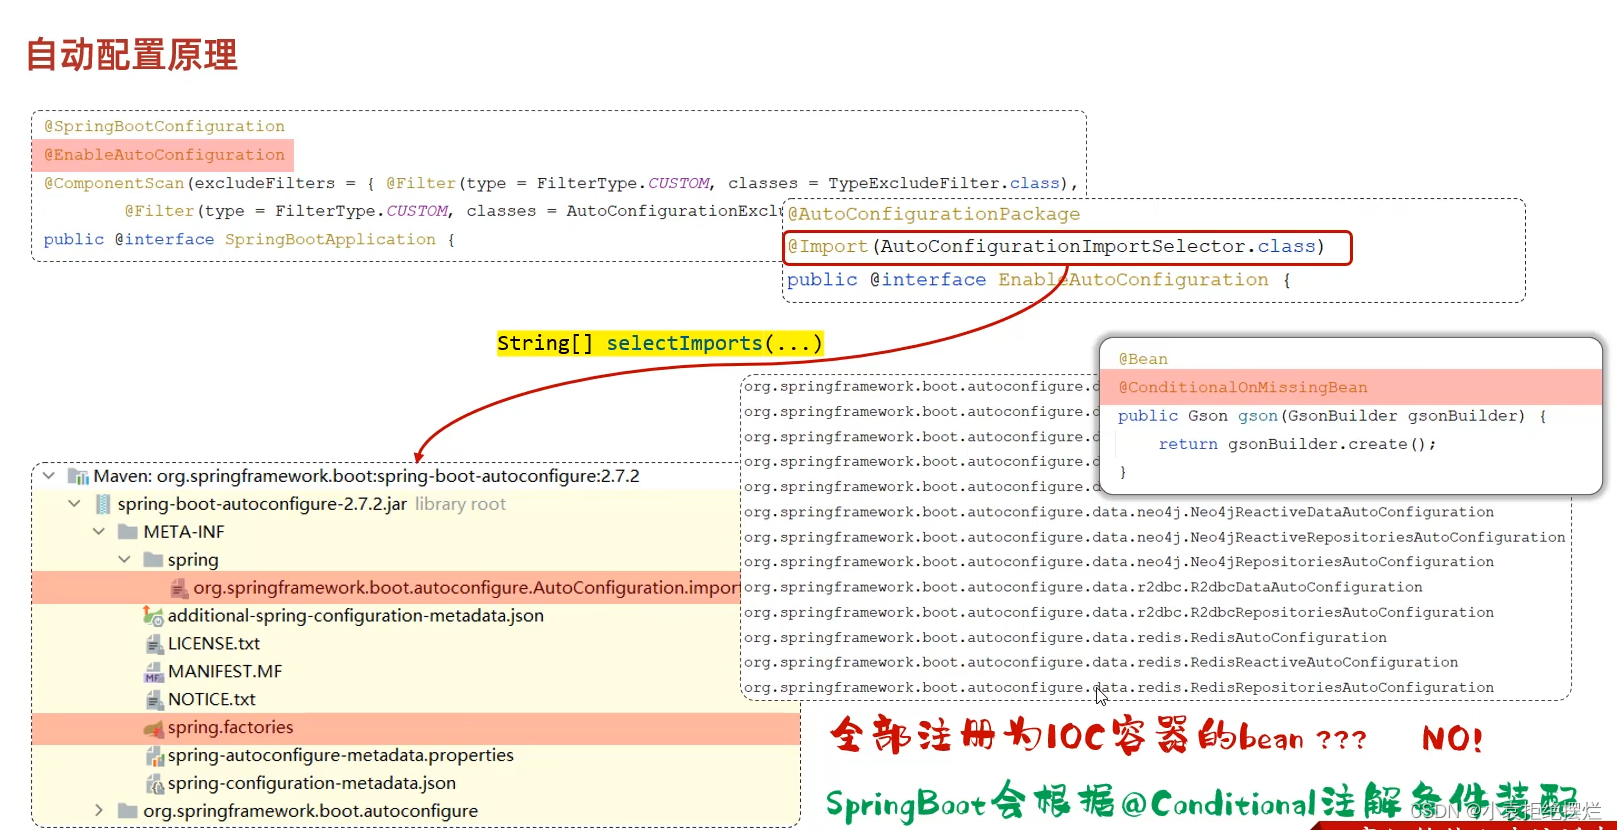Click the RedisRepositoriesAutoConfiguration entry
1617x830 pixels.
(1119, 688)
